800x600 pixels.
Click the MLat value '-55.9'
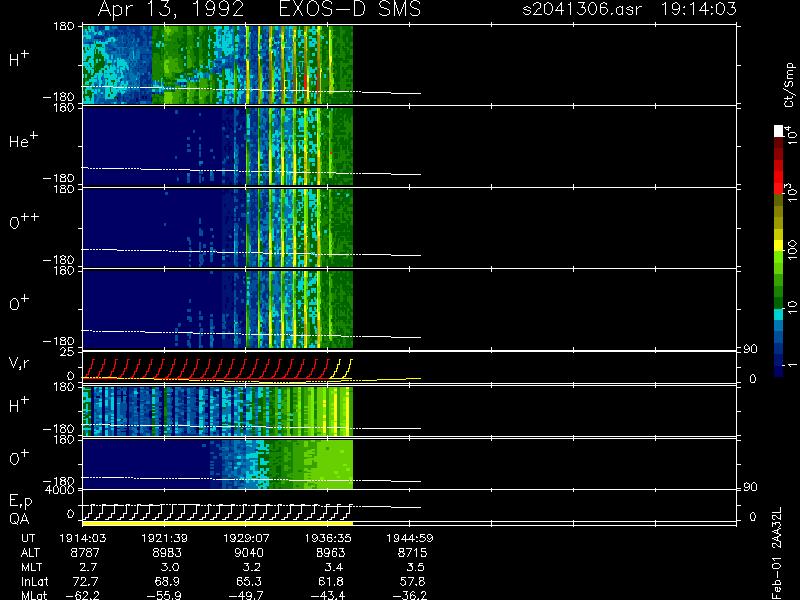pyautogui.click(x=164, y=595)
